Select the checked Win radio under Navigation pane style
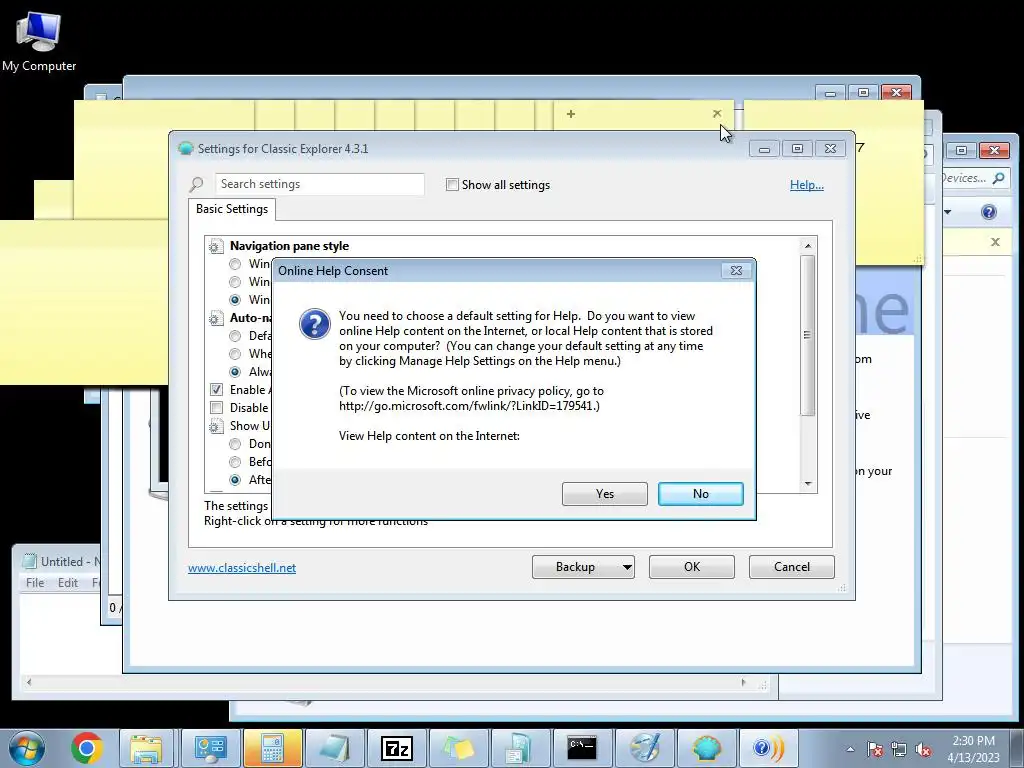The image size is (1024, 768). pyautogui.click(x=235, y=300)
